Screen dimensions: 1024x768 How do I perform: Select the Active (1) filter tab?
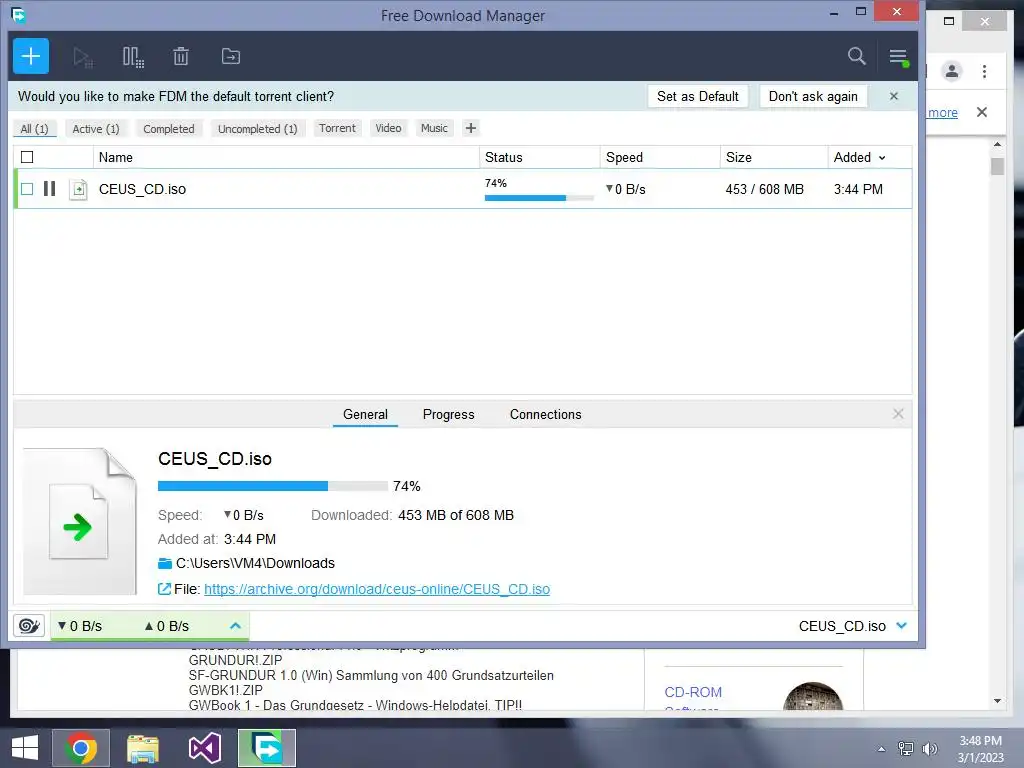96,129
